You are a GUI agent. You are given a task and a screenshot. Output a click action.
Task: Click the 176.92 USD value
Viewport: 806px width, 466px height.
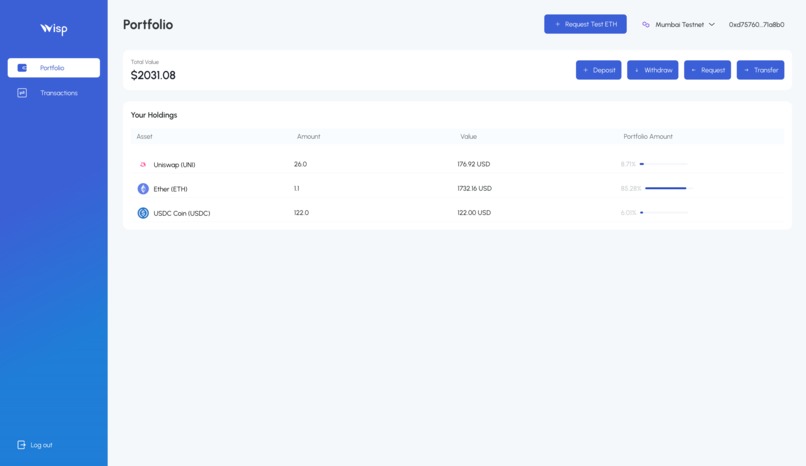(x=473, y=164)
